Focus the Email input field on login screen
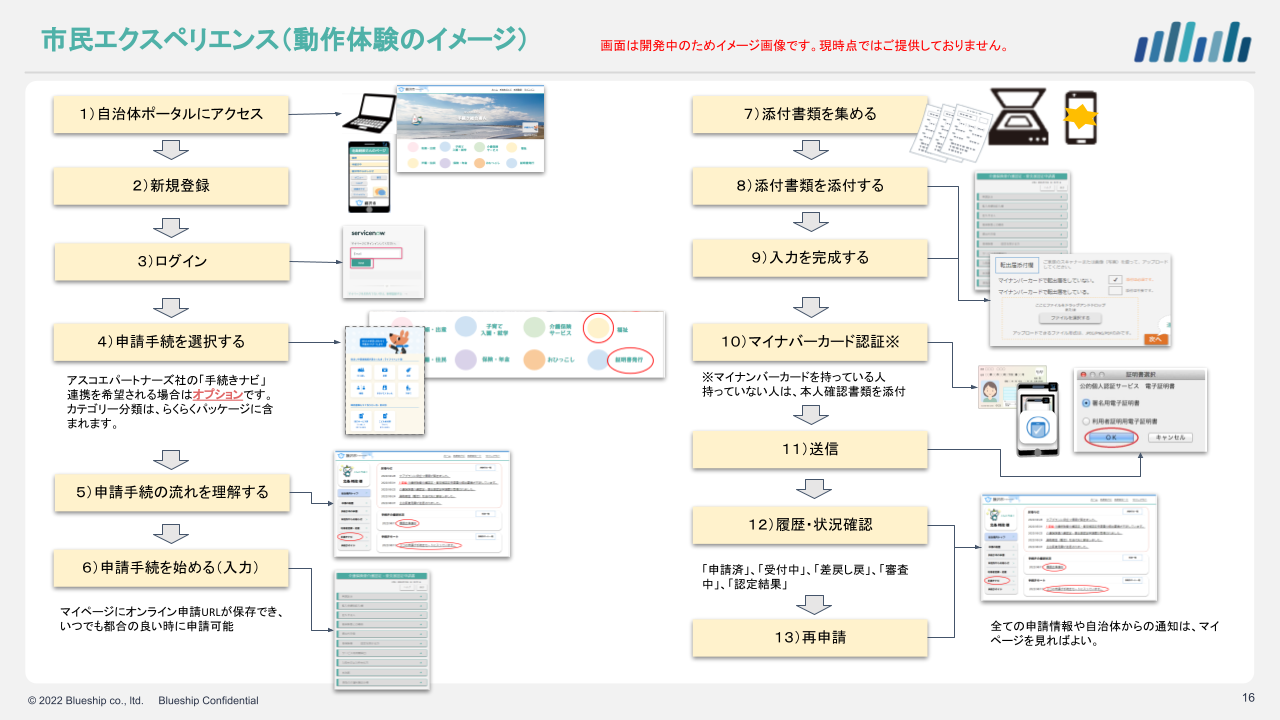 click(x=376, y=253)
